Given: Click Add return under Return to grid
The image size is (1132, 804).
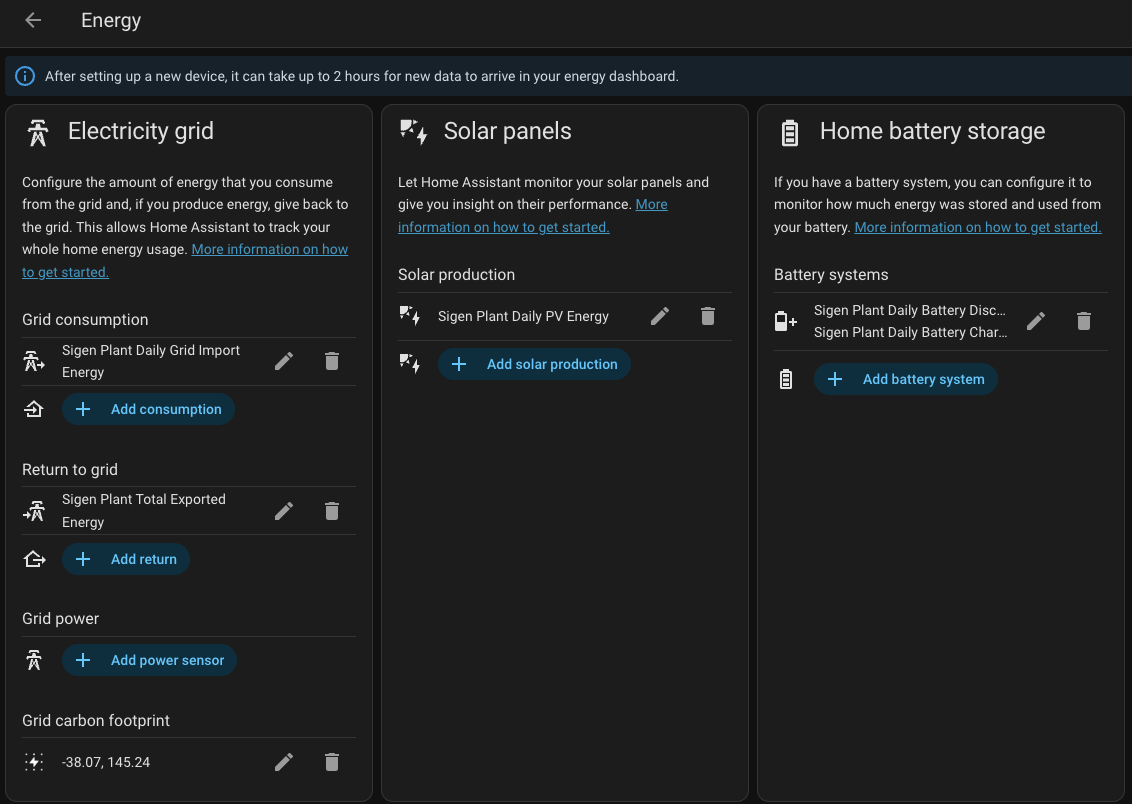Looking at the screenshot, I should coord(126,559).
